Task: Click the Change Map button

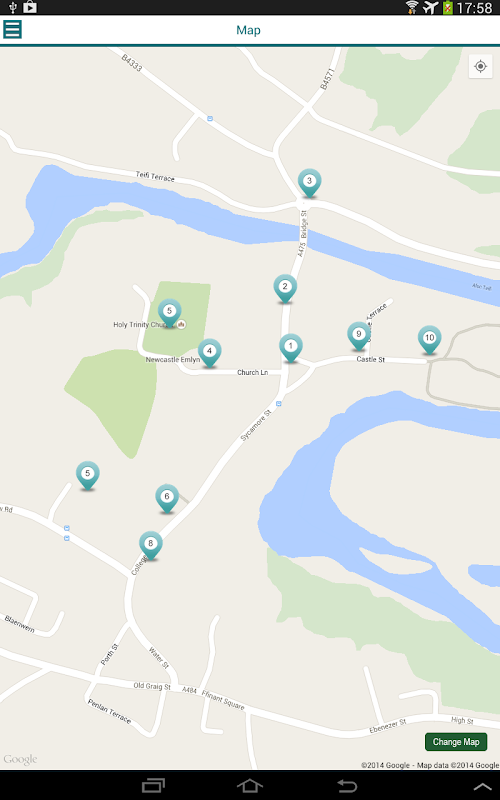Action: pos(456,742)
